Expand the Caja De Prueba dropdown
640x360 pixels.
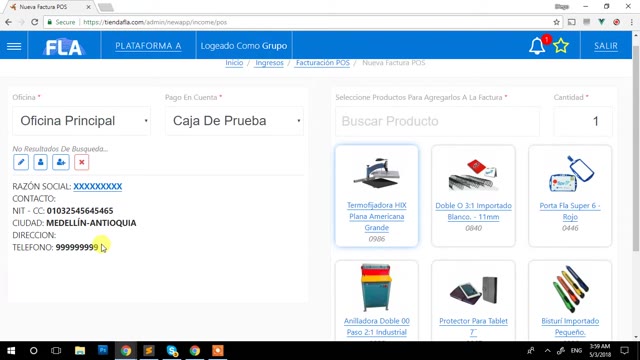point(234,121)
